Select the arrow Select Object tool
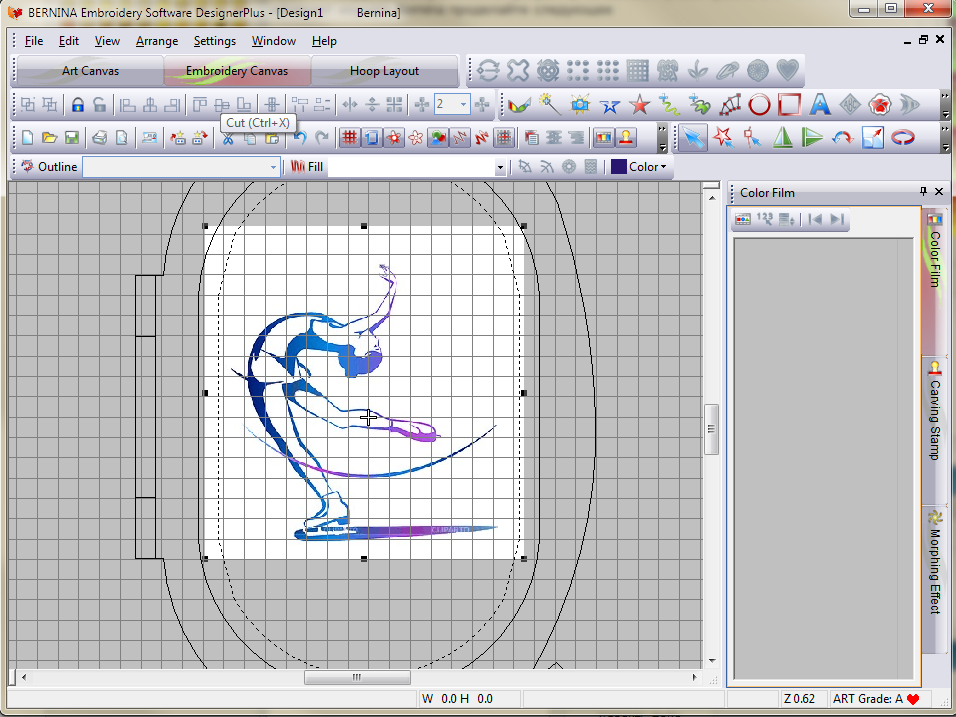This screenshot has height=717, width=956. click(x=693, y=138)
